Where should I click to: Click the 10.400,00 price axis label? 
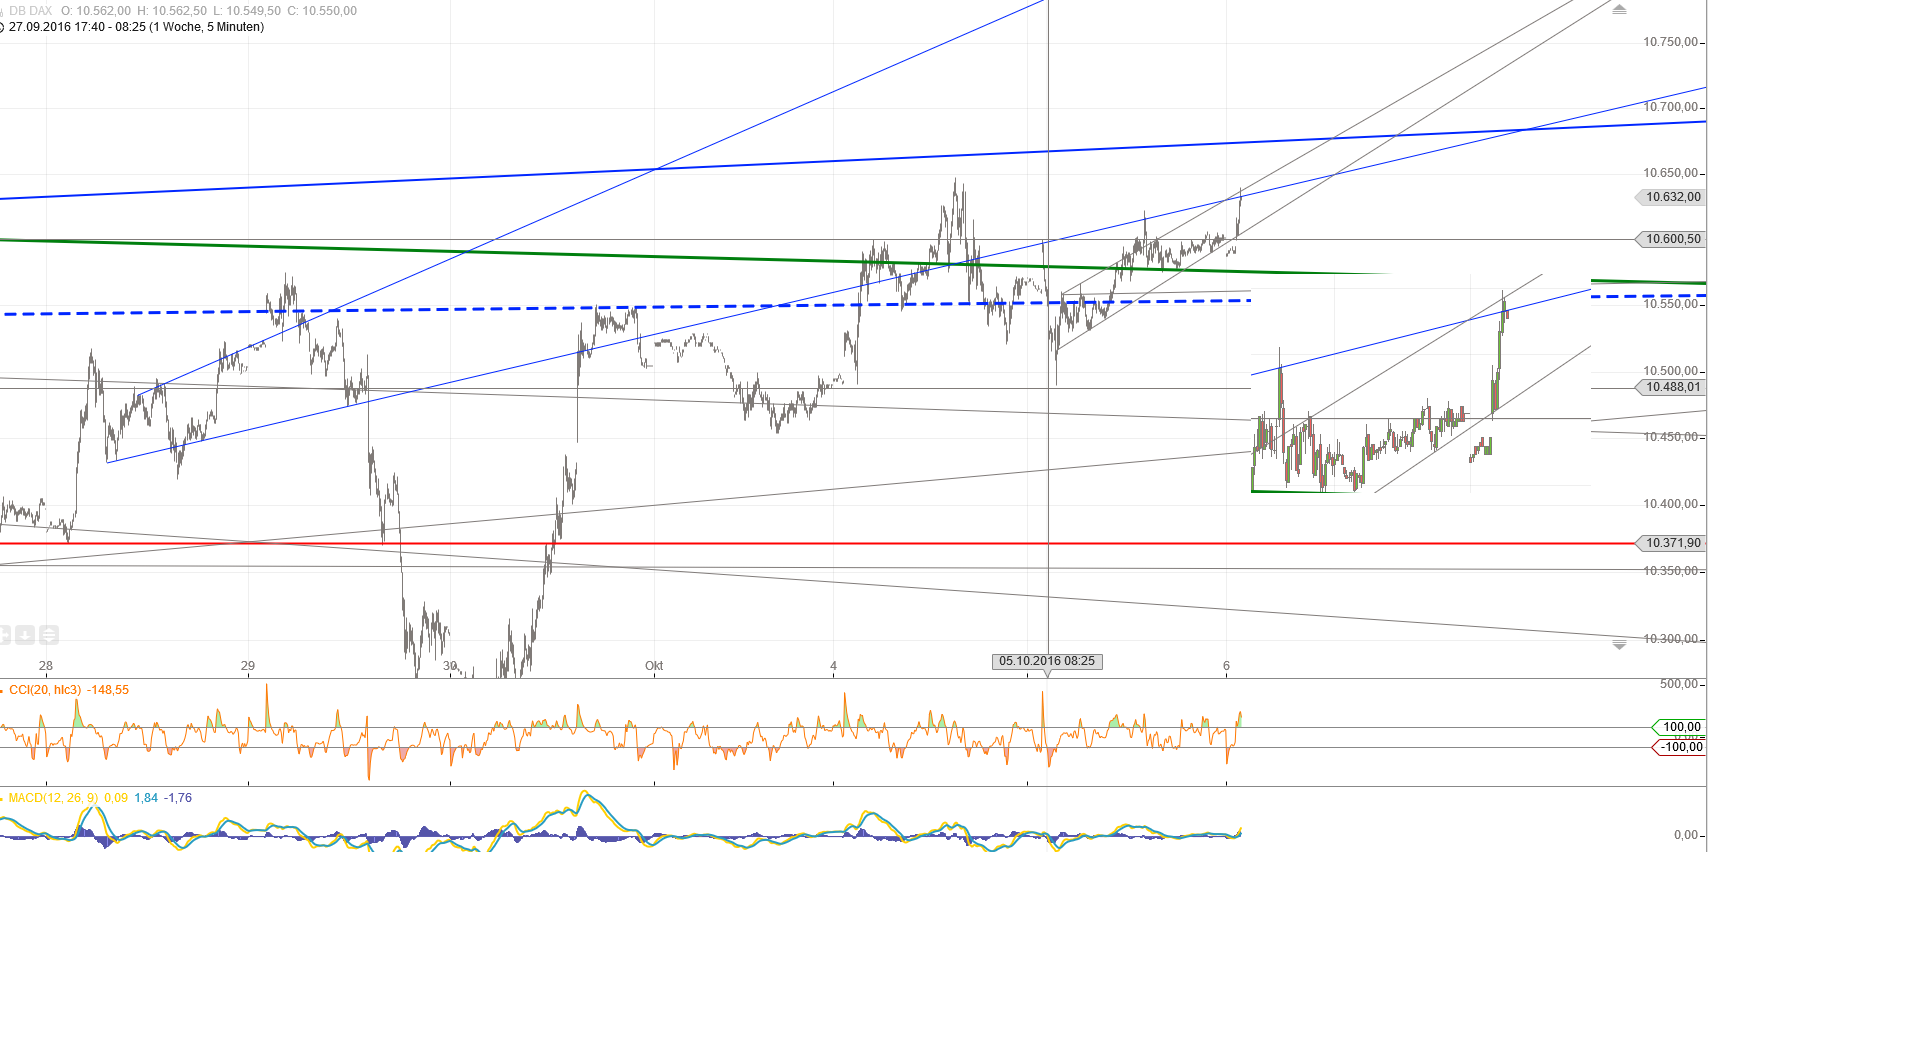[x=1670, y=504]
